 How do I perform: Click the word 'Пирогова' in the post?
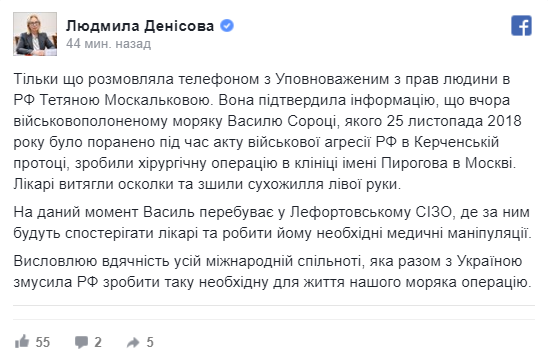pyautogui.click(x=415, y=163)
